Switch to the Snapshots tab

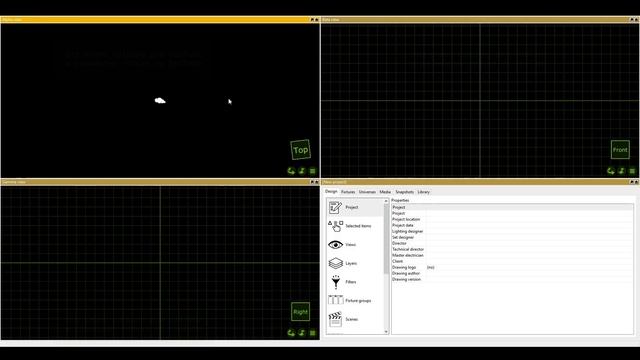click(x=404, y=192)
